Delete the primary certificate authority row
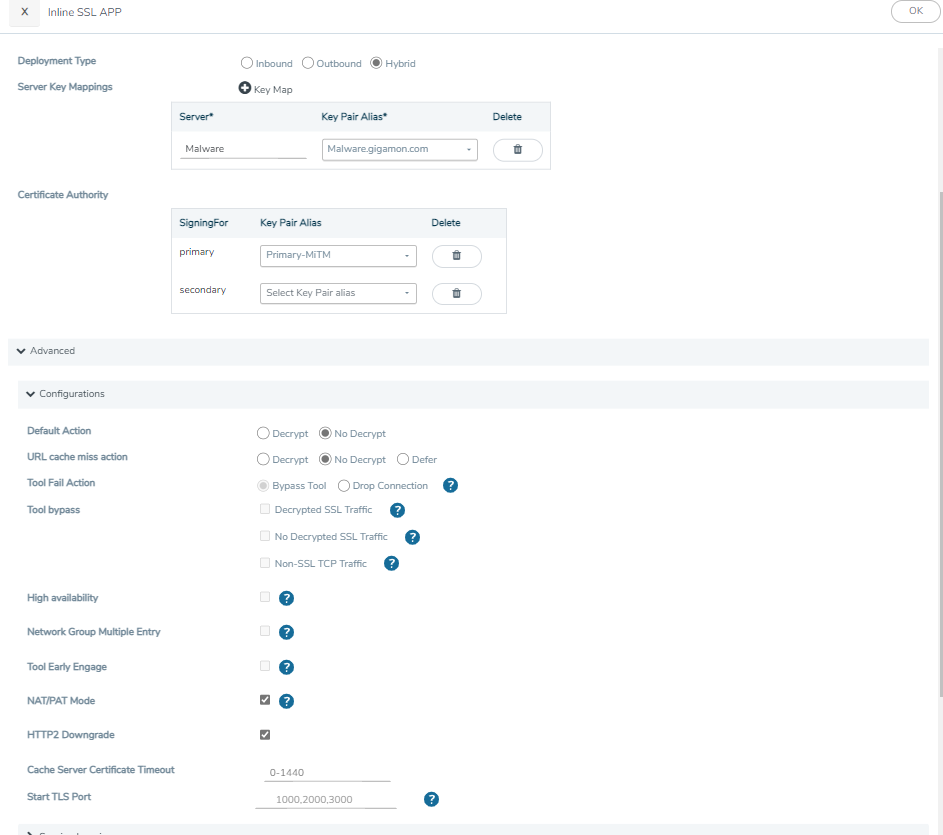Viewport: 943px width, 835px height. click(x=456, y=256)
